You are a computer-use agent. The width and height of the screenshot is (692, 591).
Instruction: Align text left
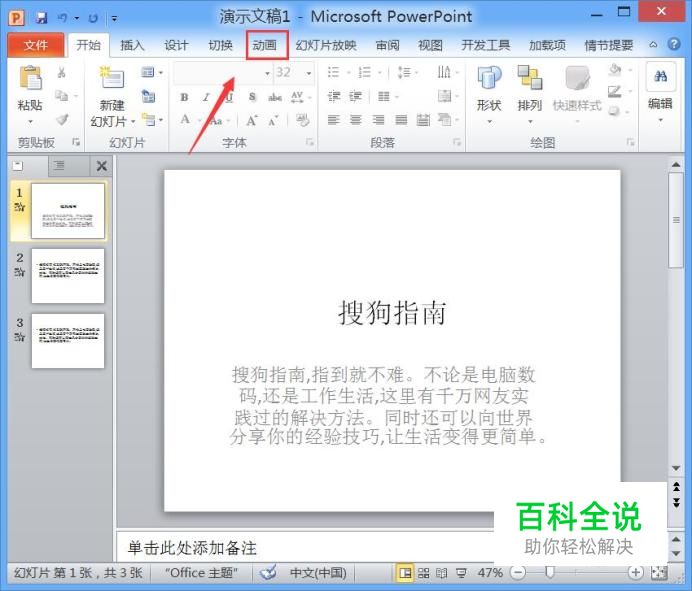click(334, 119)
